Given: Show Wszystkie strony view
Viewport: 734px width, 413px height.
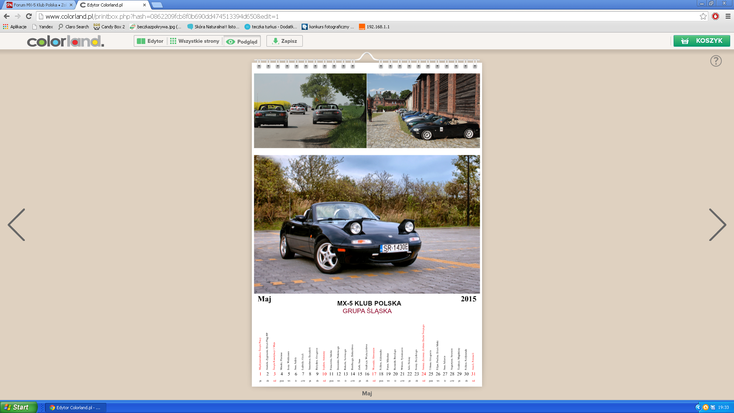Looking at the screenshot, I should click(194, 41).
